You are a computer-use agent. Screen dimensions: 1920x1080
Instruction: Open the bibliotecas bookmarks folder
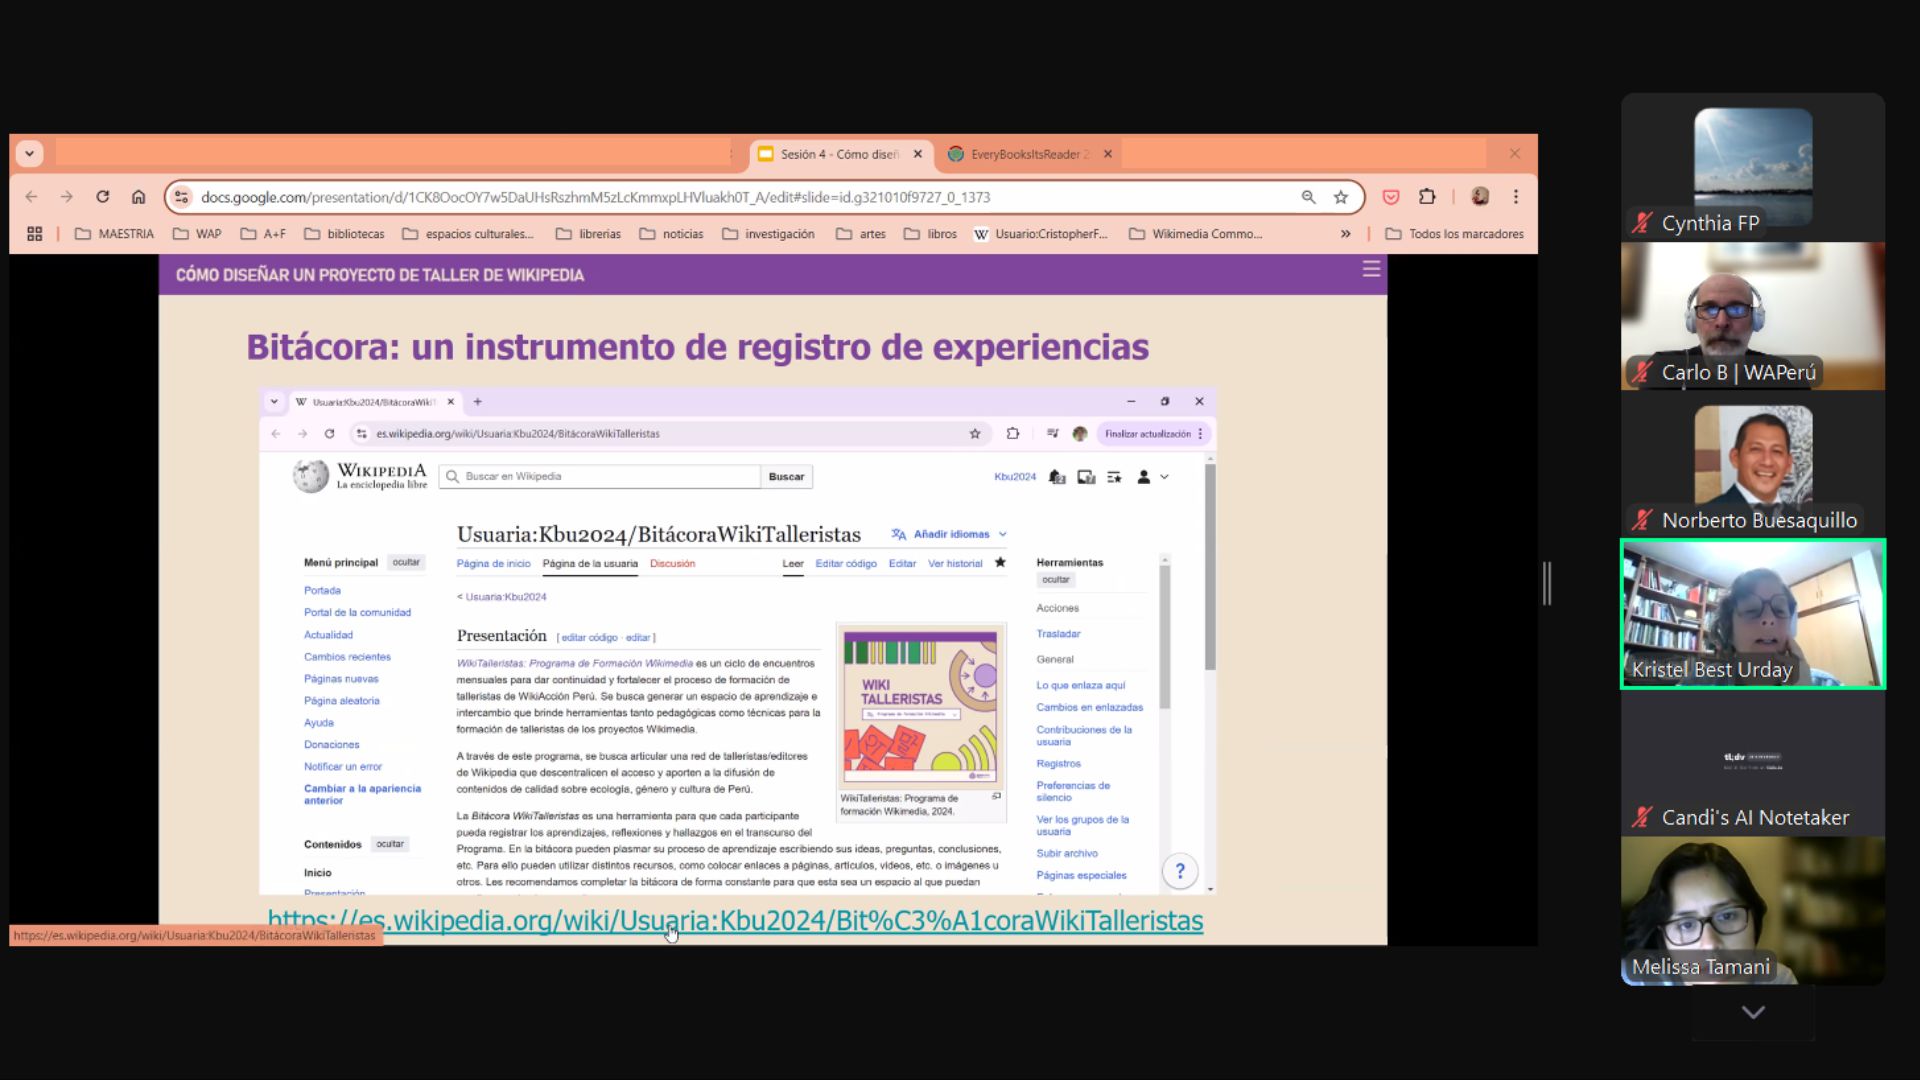(344, 234)
